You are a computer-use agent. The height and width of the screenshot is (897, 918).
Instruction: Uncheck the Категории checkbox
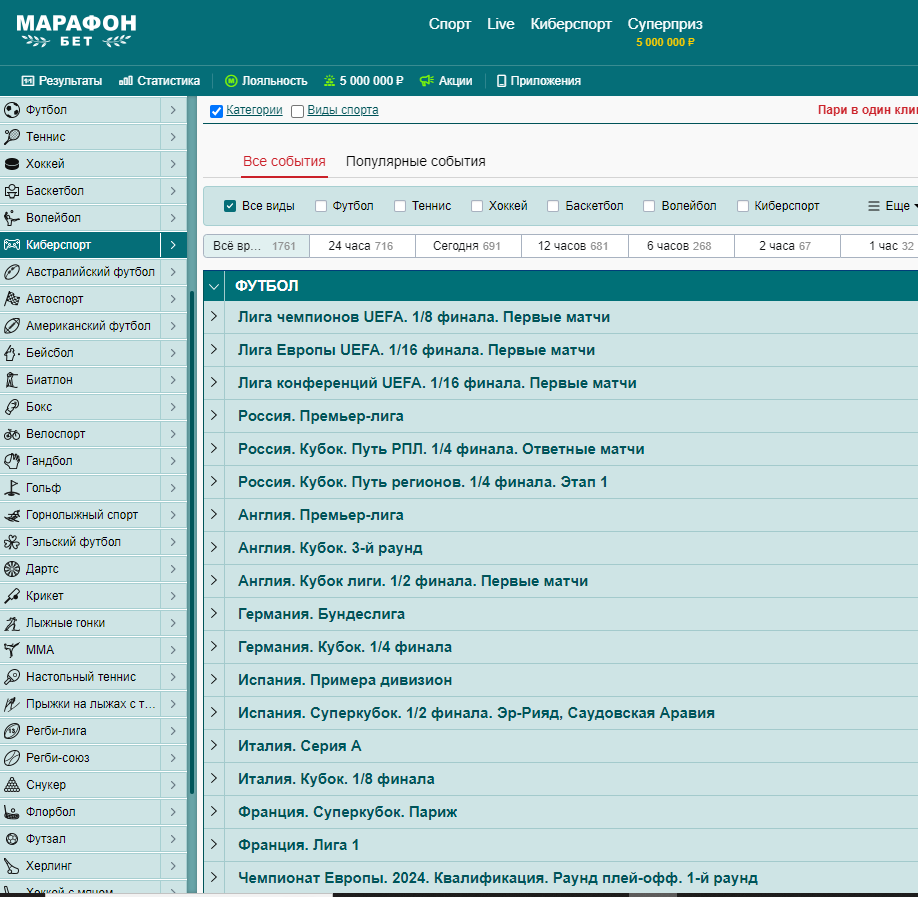[x=216, y=111]
